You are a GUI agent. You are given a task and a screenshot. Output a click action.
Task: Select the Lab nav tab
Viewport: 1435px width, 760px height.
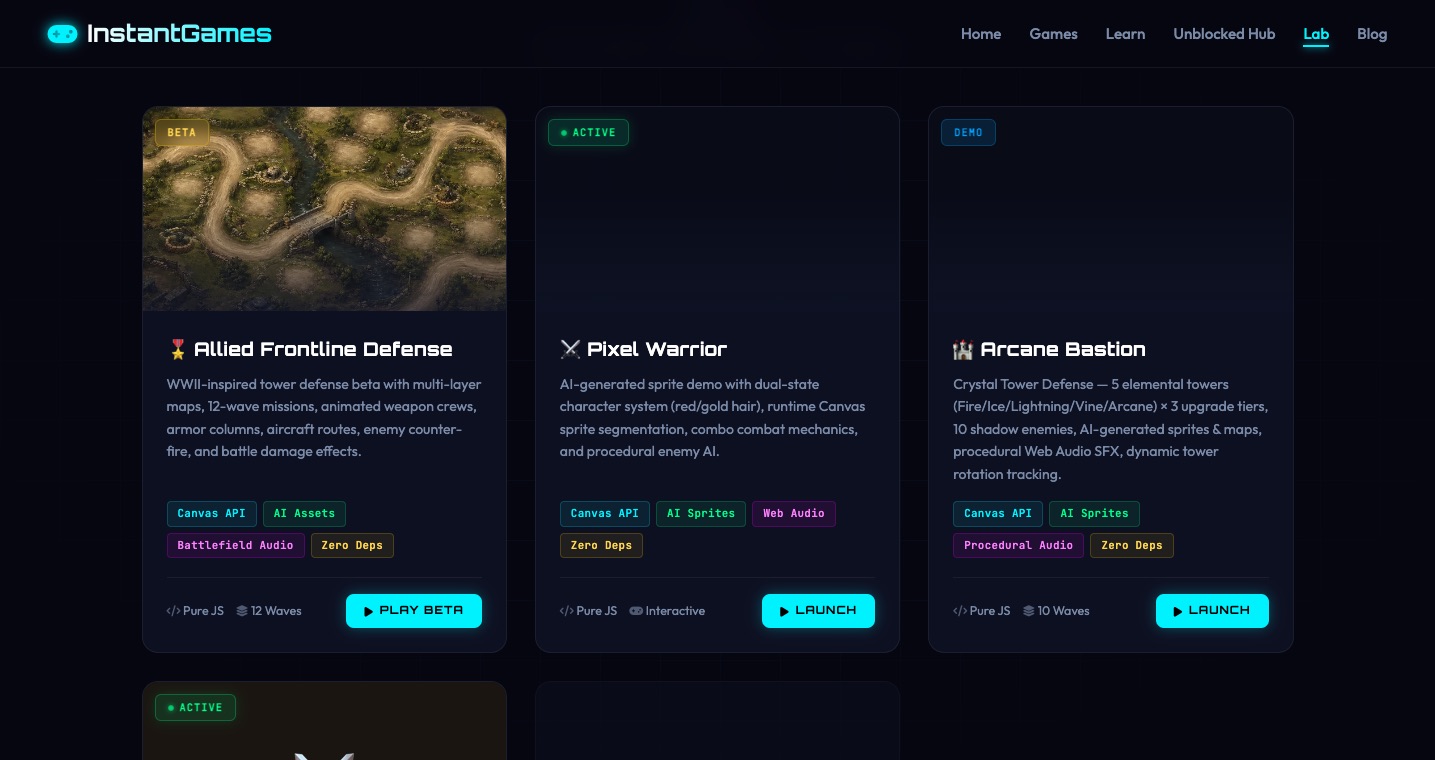click(1316, 34)
